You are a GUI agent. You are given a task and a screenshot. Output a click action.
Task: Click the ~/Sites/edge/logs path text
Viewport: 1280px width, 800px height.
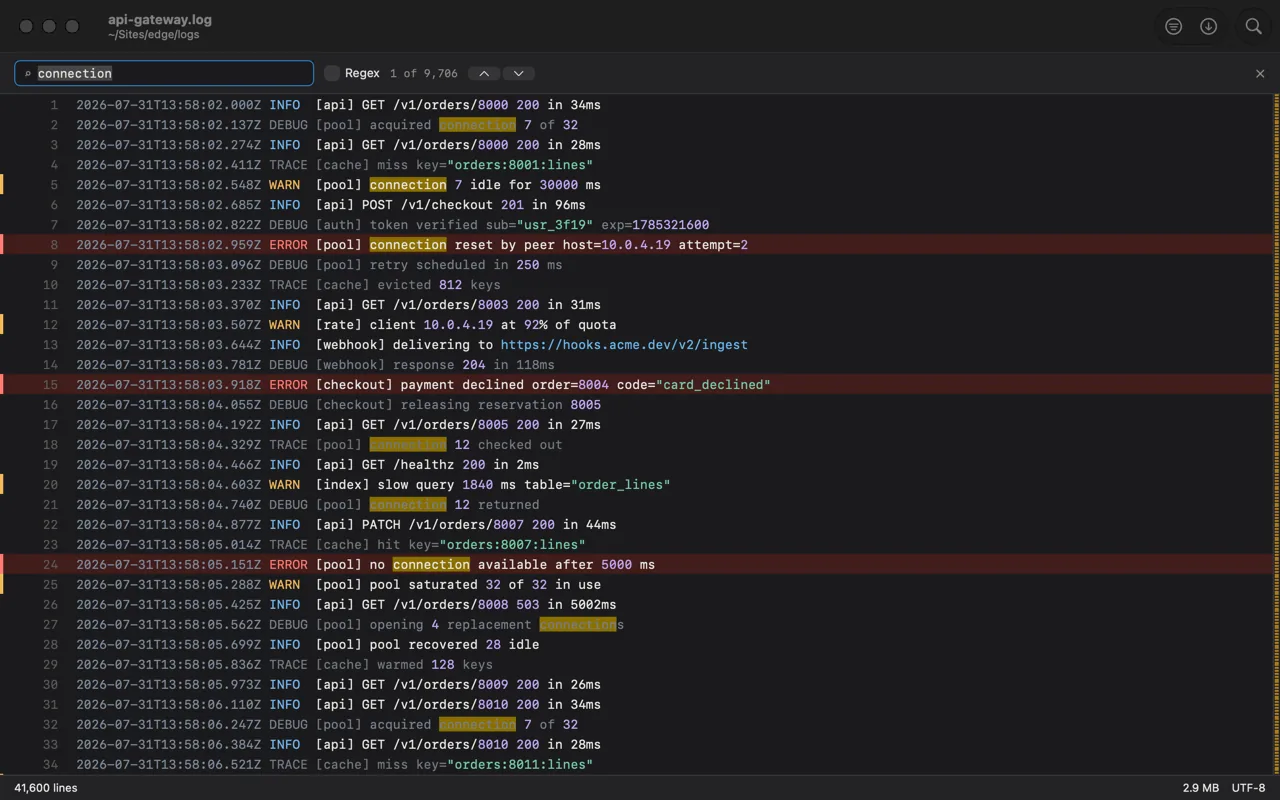[x=154, y=34]
